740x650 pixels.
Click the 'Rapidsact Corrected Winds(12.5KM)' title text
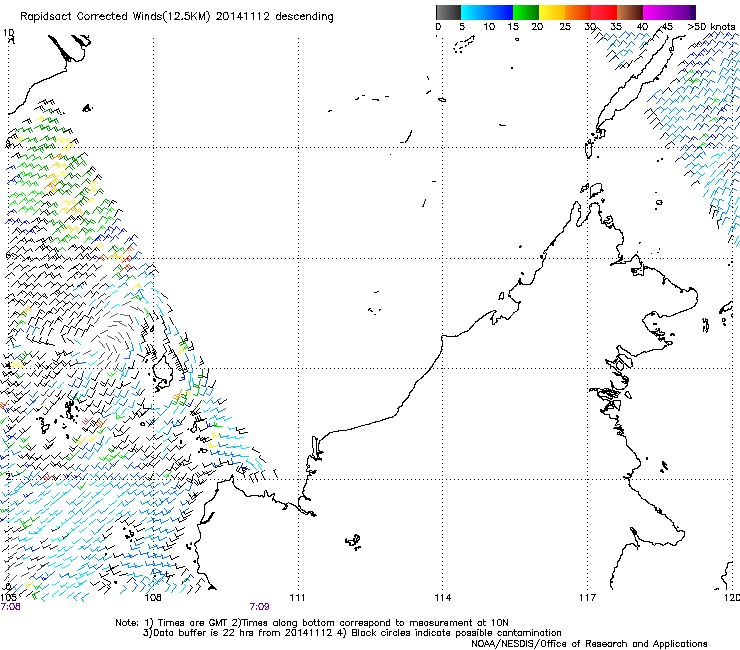pyautogui.click(x=115, y=17)
